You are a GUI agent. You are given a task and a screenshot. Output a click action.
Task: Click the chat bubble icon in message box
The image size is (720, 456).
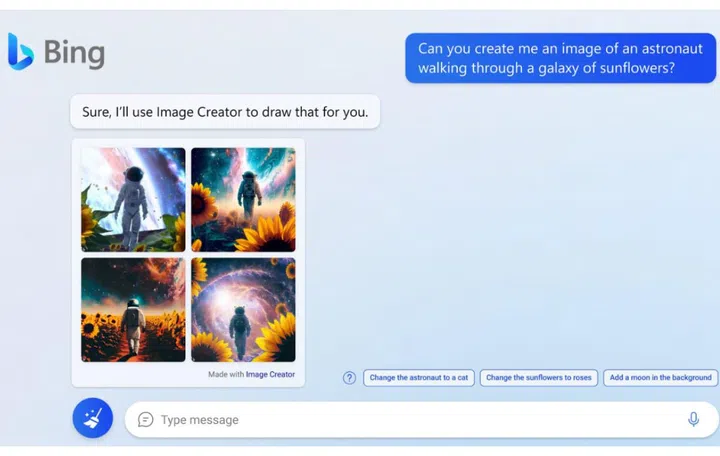146,420
